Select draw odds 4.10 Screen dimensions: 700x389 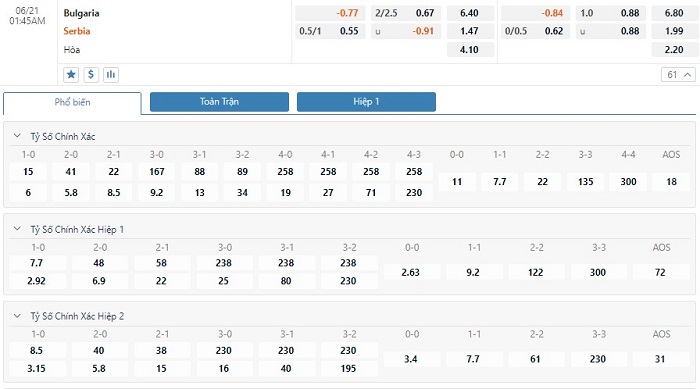(470, 50)
